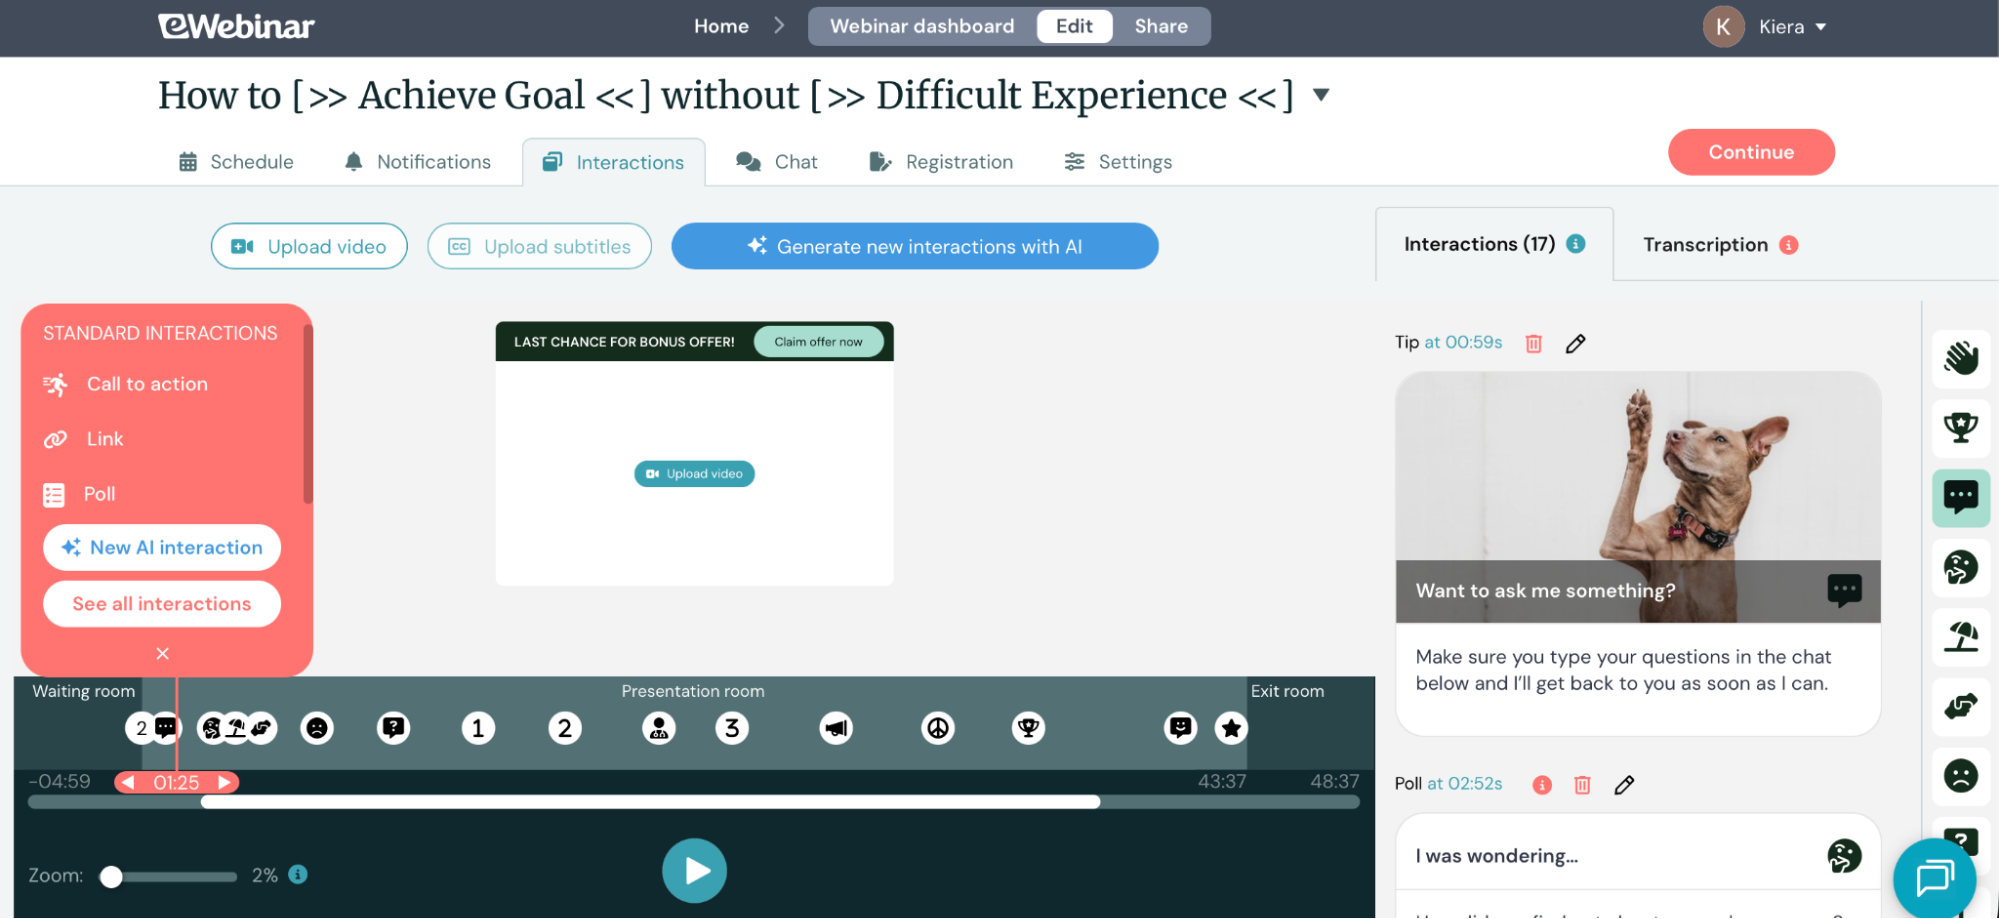Adjust the timeline Zoom slider
Image resolution: width=1999 pixels, height=919 pixels.
coord(111,876)
